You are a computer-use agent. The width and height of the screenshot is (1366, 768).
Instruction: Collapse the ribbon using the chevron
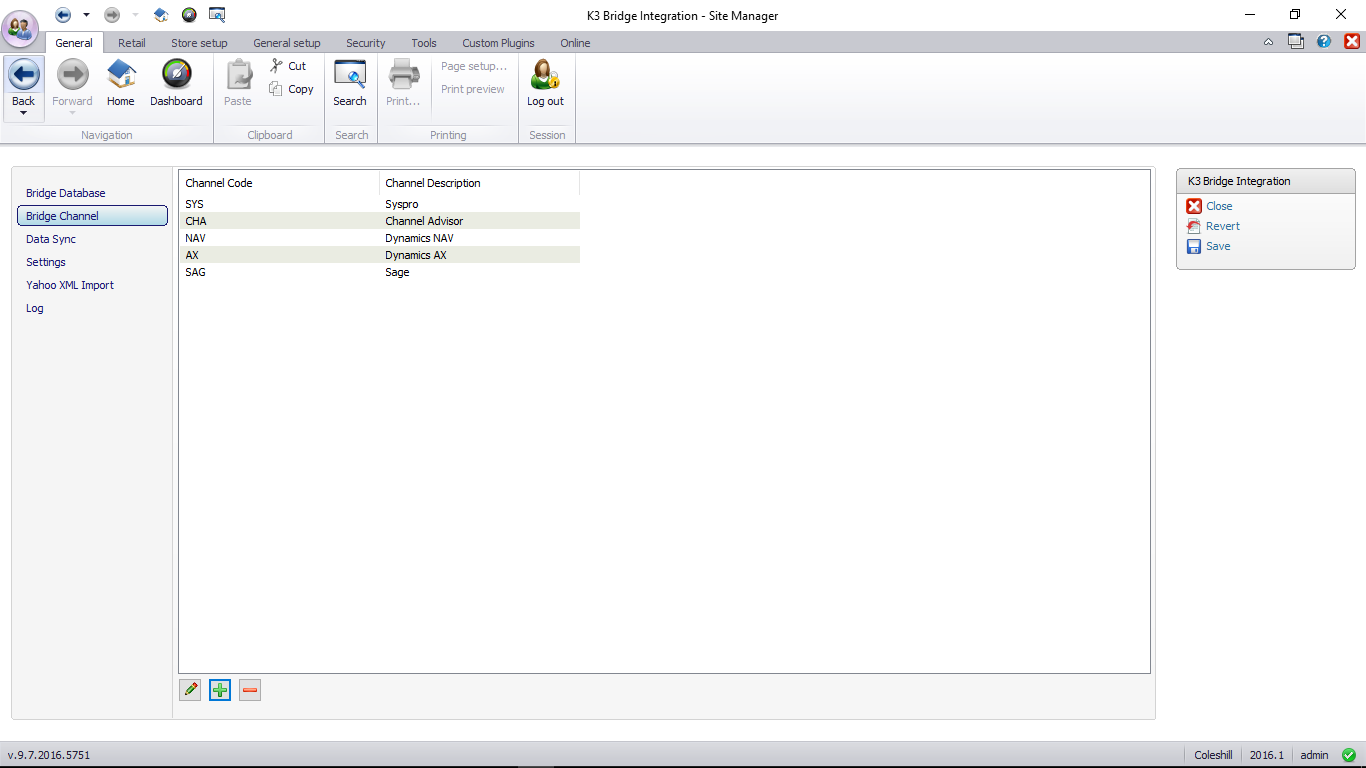coord(1268,42)
